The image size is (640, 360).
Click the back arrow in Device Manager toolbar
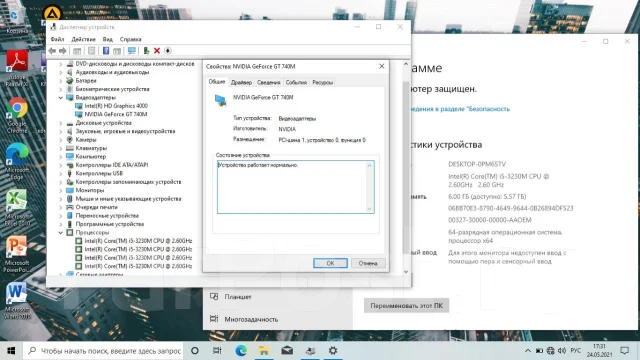pyautogui.click(x=52, y=51)
